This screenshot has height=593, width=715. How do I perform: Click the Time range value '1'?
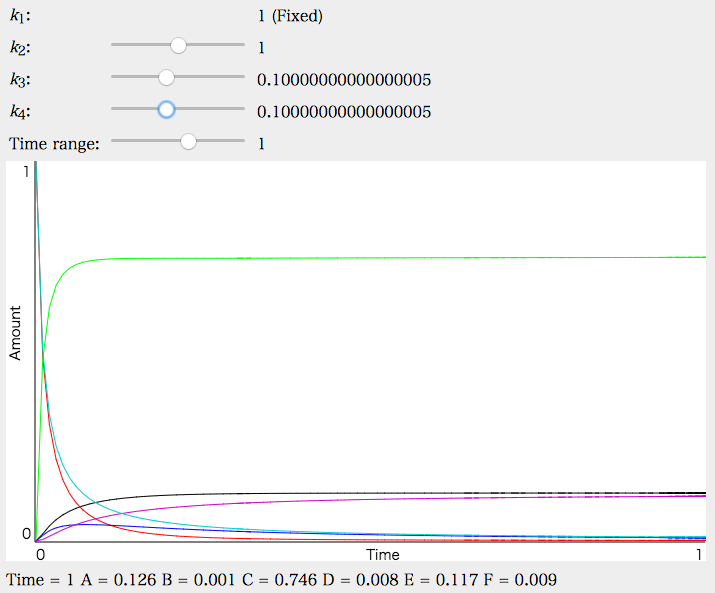261,144
